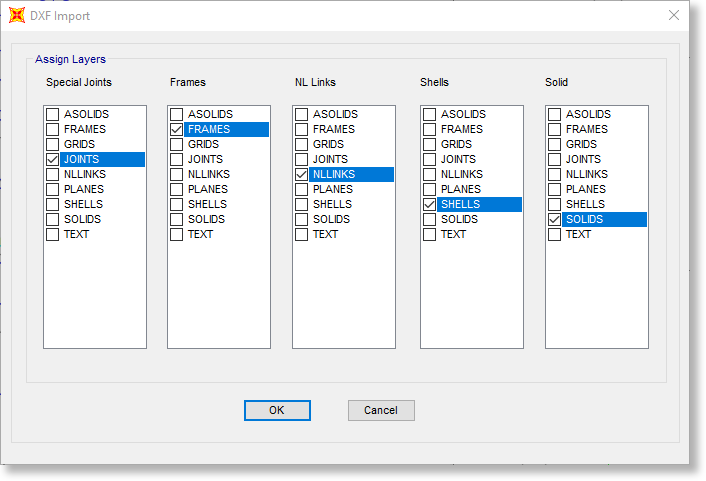Screen dimensions: 706x481
Task: Click the DXF Import title bar app icon
Action: click(x=17, y=16)
